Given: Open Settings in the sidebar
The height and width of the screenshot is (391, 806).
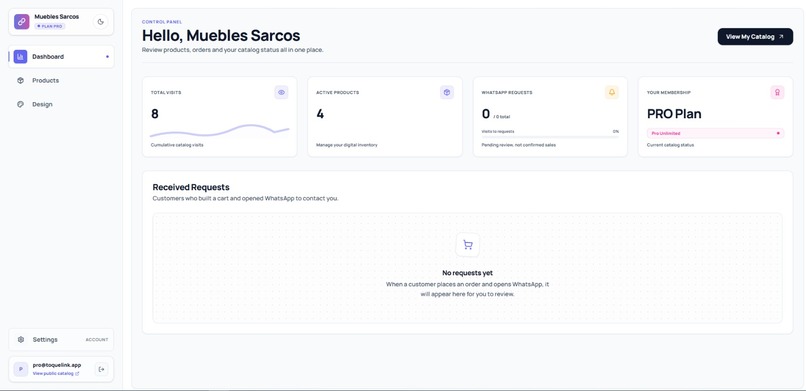Looking at the screenshot, I should pyautogui.click(x=61, y=340).
